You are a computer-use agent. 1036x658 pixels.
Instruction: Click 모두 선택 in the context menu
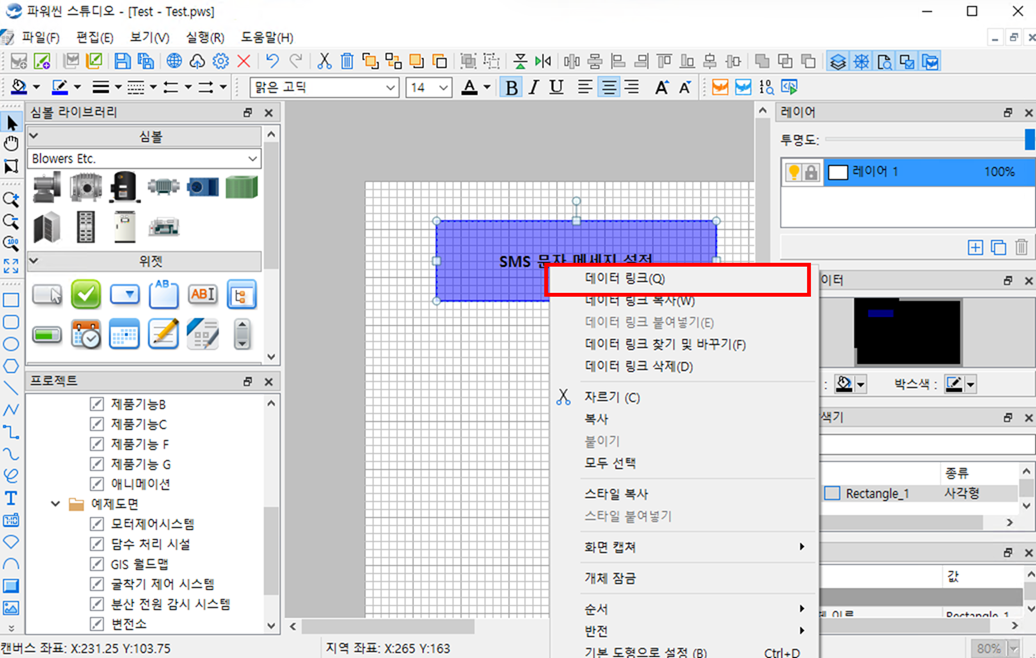pyautogui.click(x=610, y=463)
